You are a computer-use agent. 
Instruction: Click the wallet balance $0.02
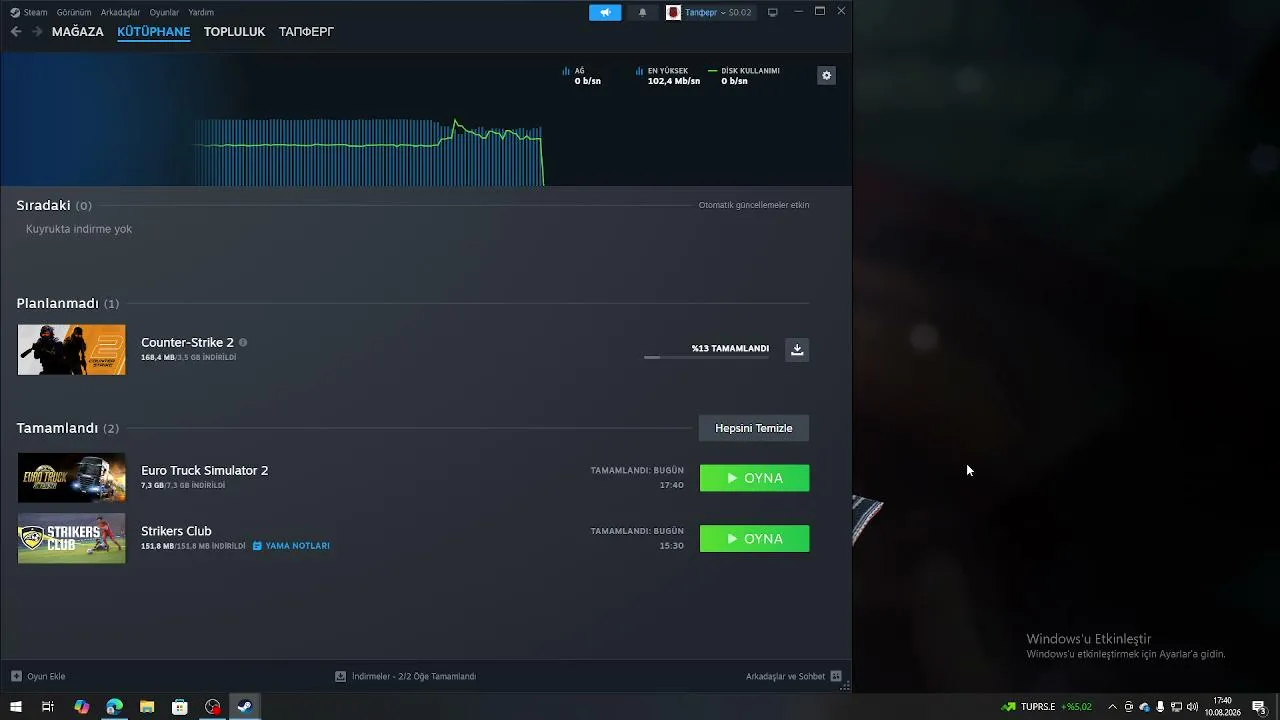pyautogui.click(x=740, y=12)
